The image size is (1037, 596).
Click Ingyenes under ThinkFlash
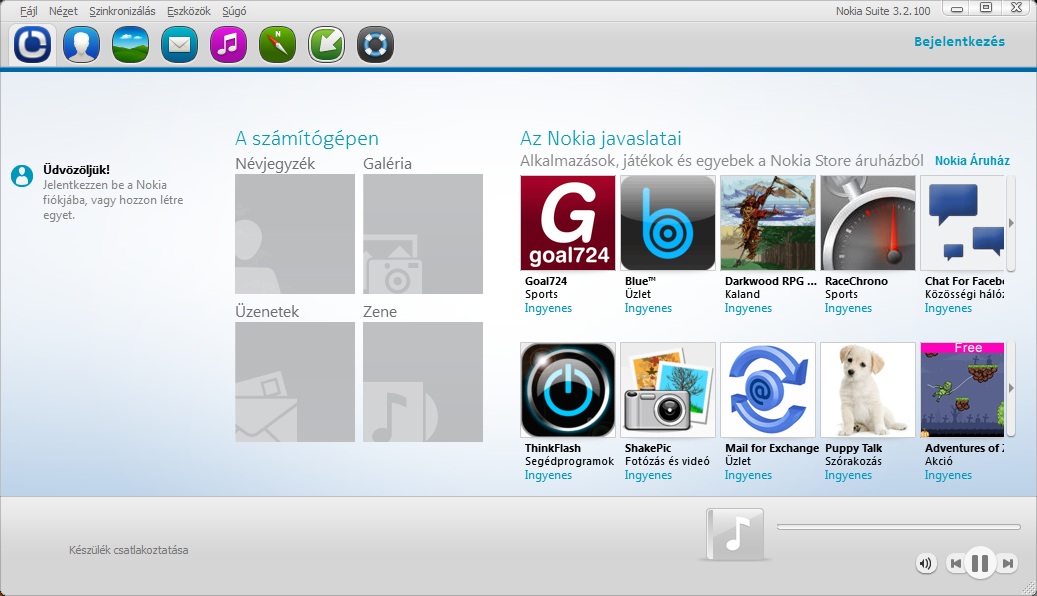[x=548, y=475]
